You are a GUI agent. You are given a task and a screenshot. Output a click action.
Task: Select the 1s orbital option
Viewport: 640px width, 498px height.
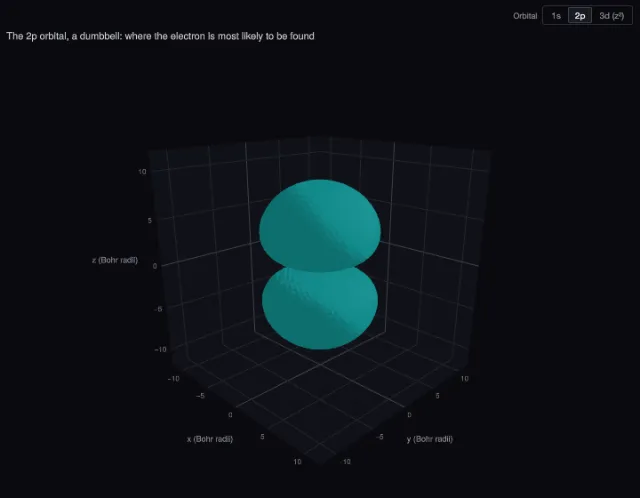[x=556, y=16]
